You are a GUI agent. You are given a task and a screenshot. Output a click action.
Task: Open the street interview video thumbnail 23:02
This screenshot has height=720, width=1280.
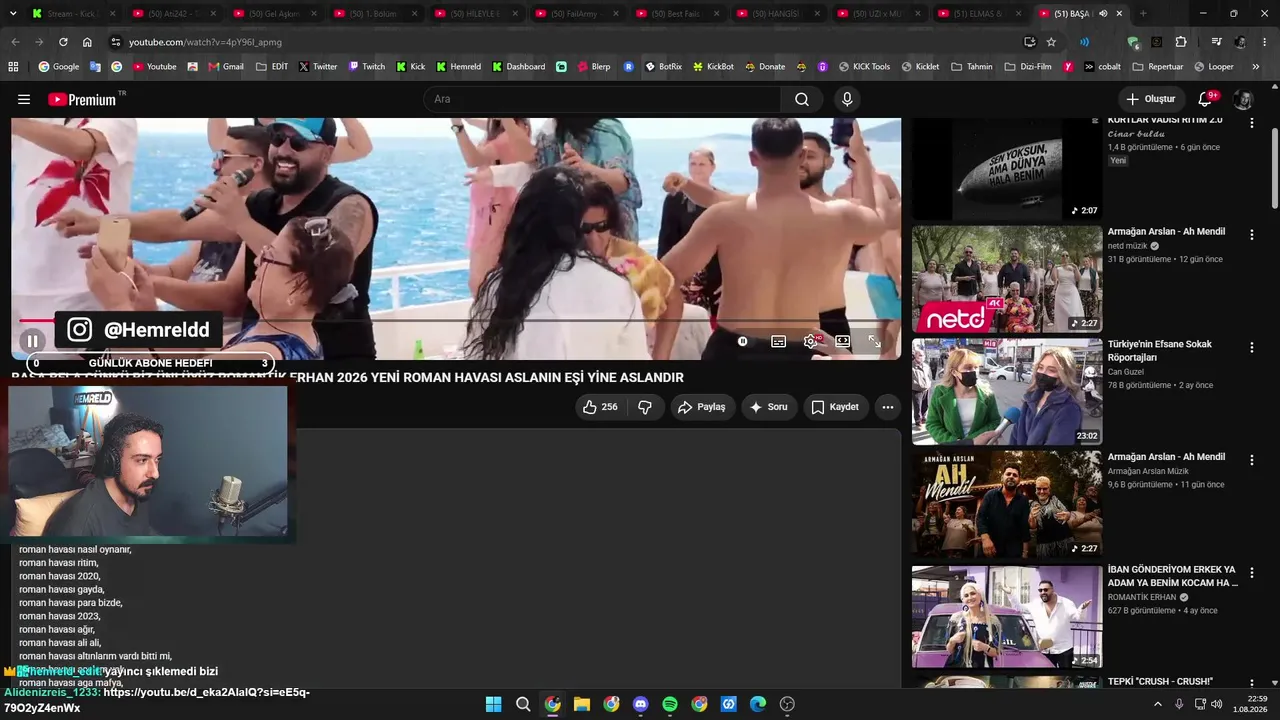(x=1007, y=392)
